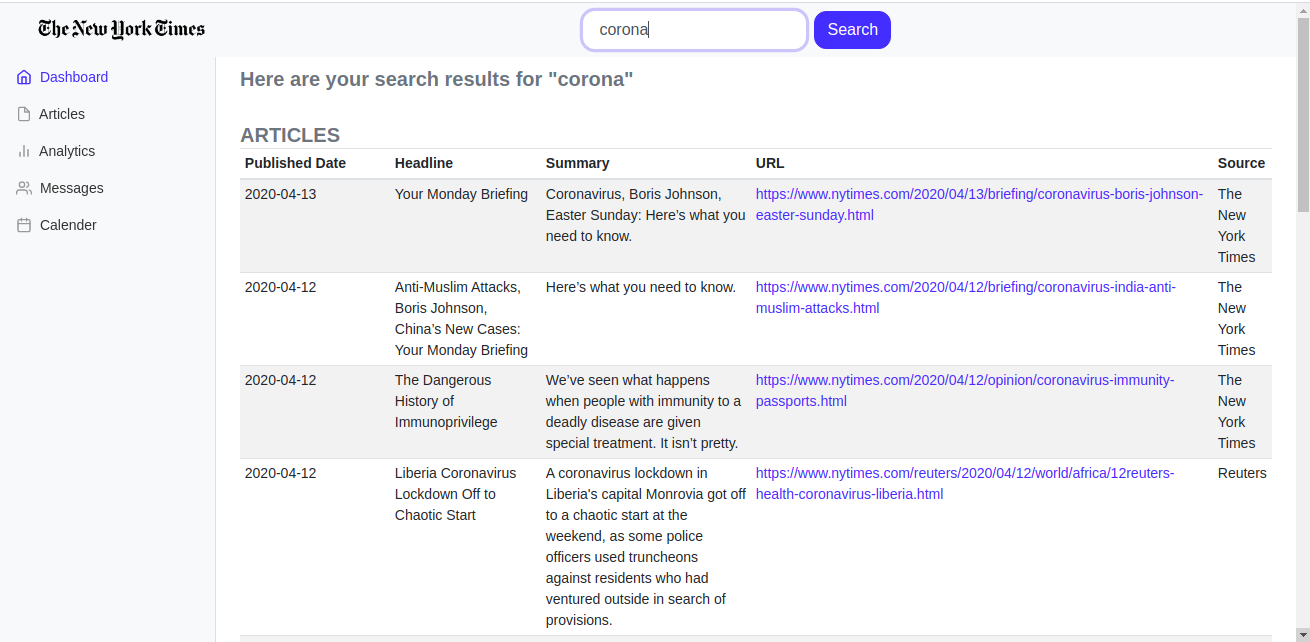
Task: Click the Published Date column header
Action: (295, 163)
